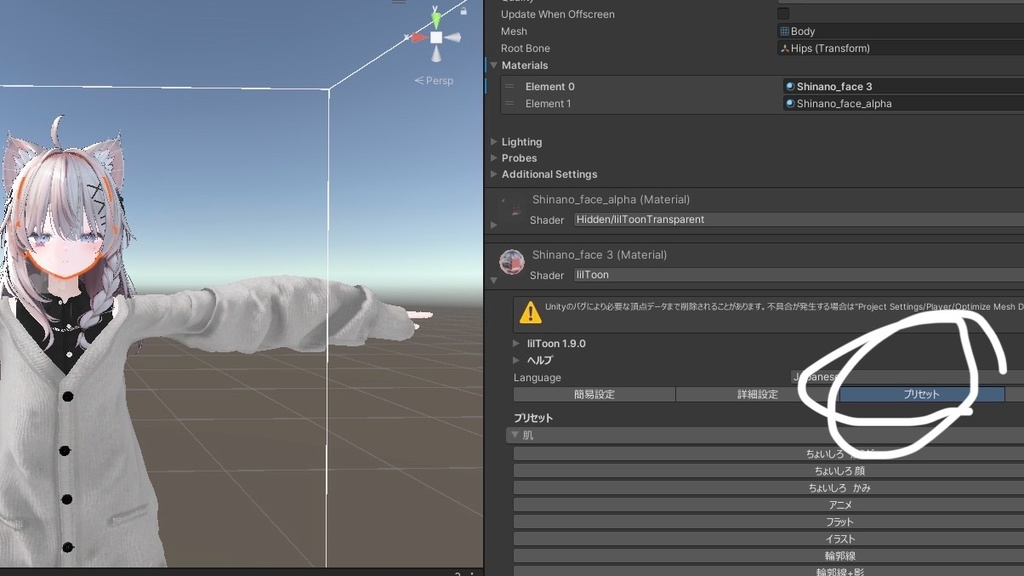Apply the 輪郭線 preset

coord(769,556)
